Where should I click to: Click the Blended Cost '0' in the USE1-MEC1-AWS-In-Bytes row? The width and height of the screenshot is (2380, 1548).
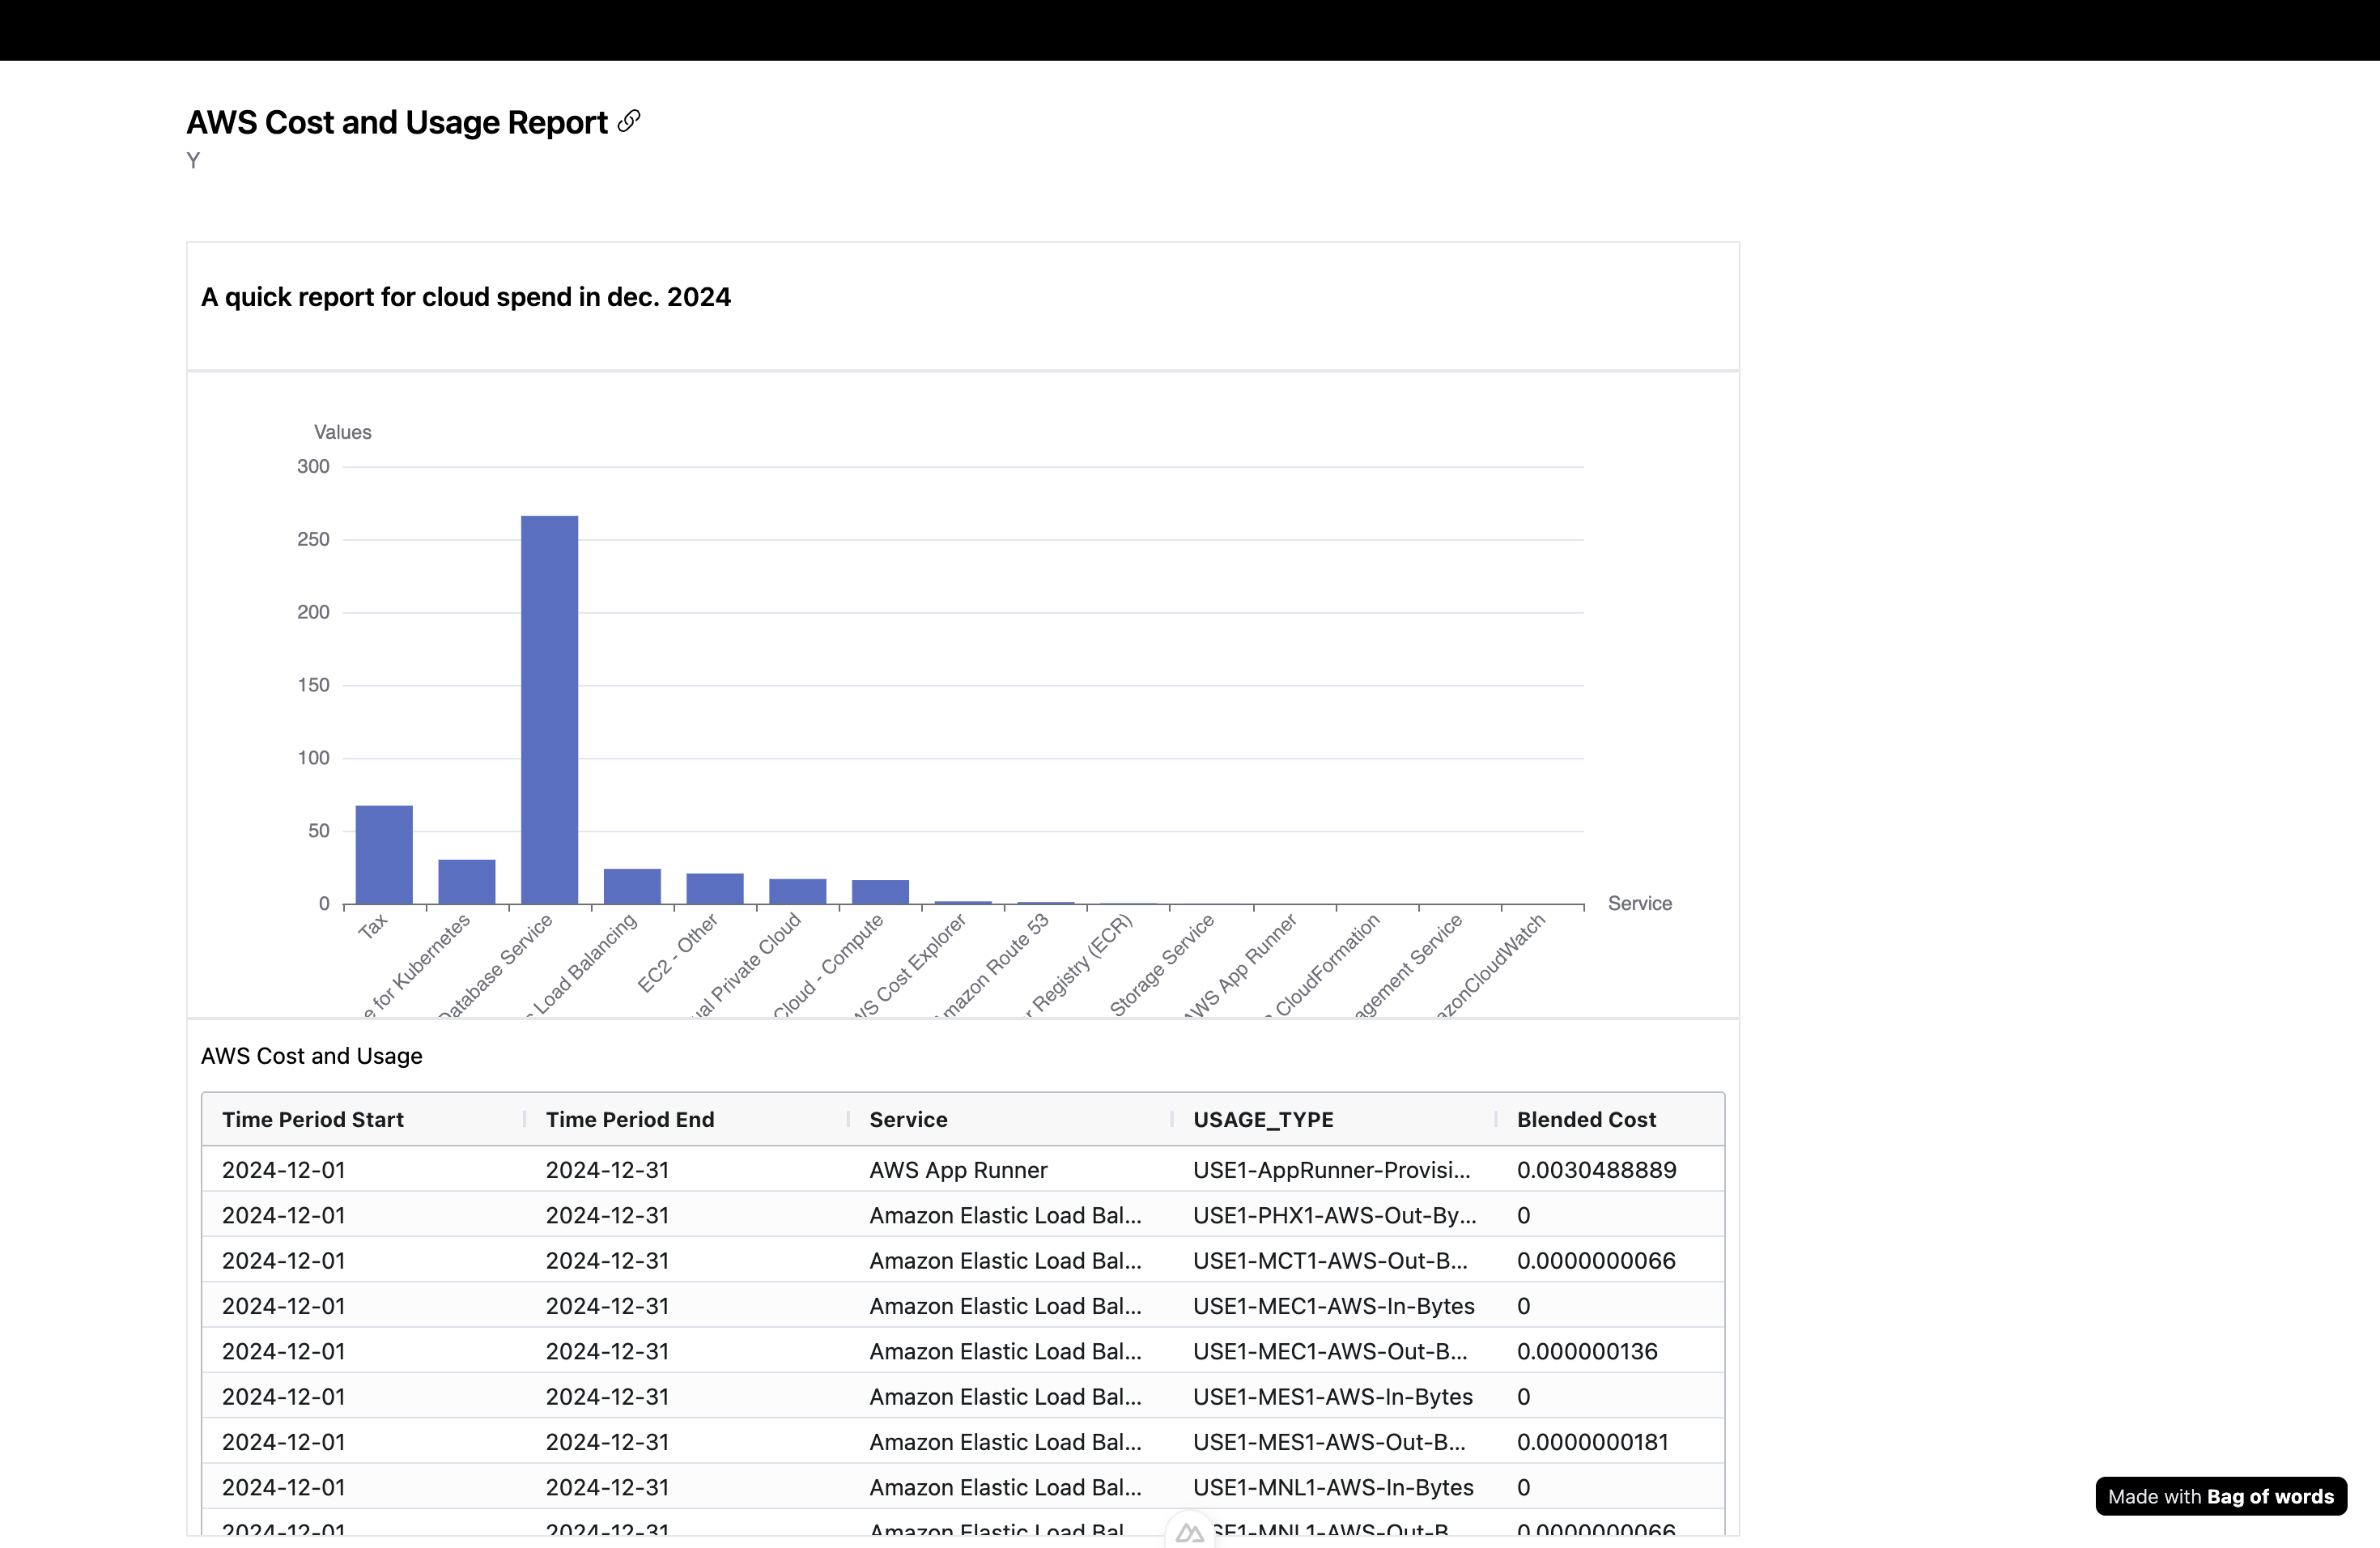click(1523, 1306)
